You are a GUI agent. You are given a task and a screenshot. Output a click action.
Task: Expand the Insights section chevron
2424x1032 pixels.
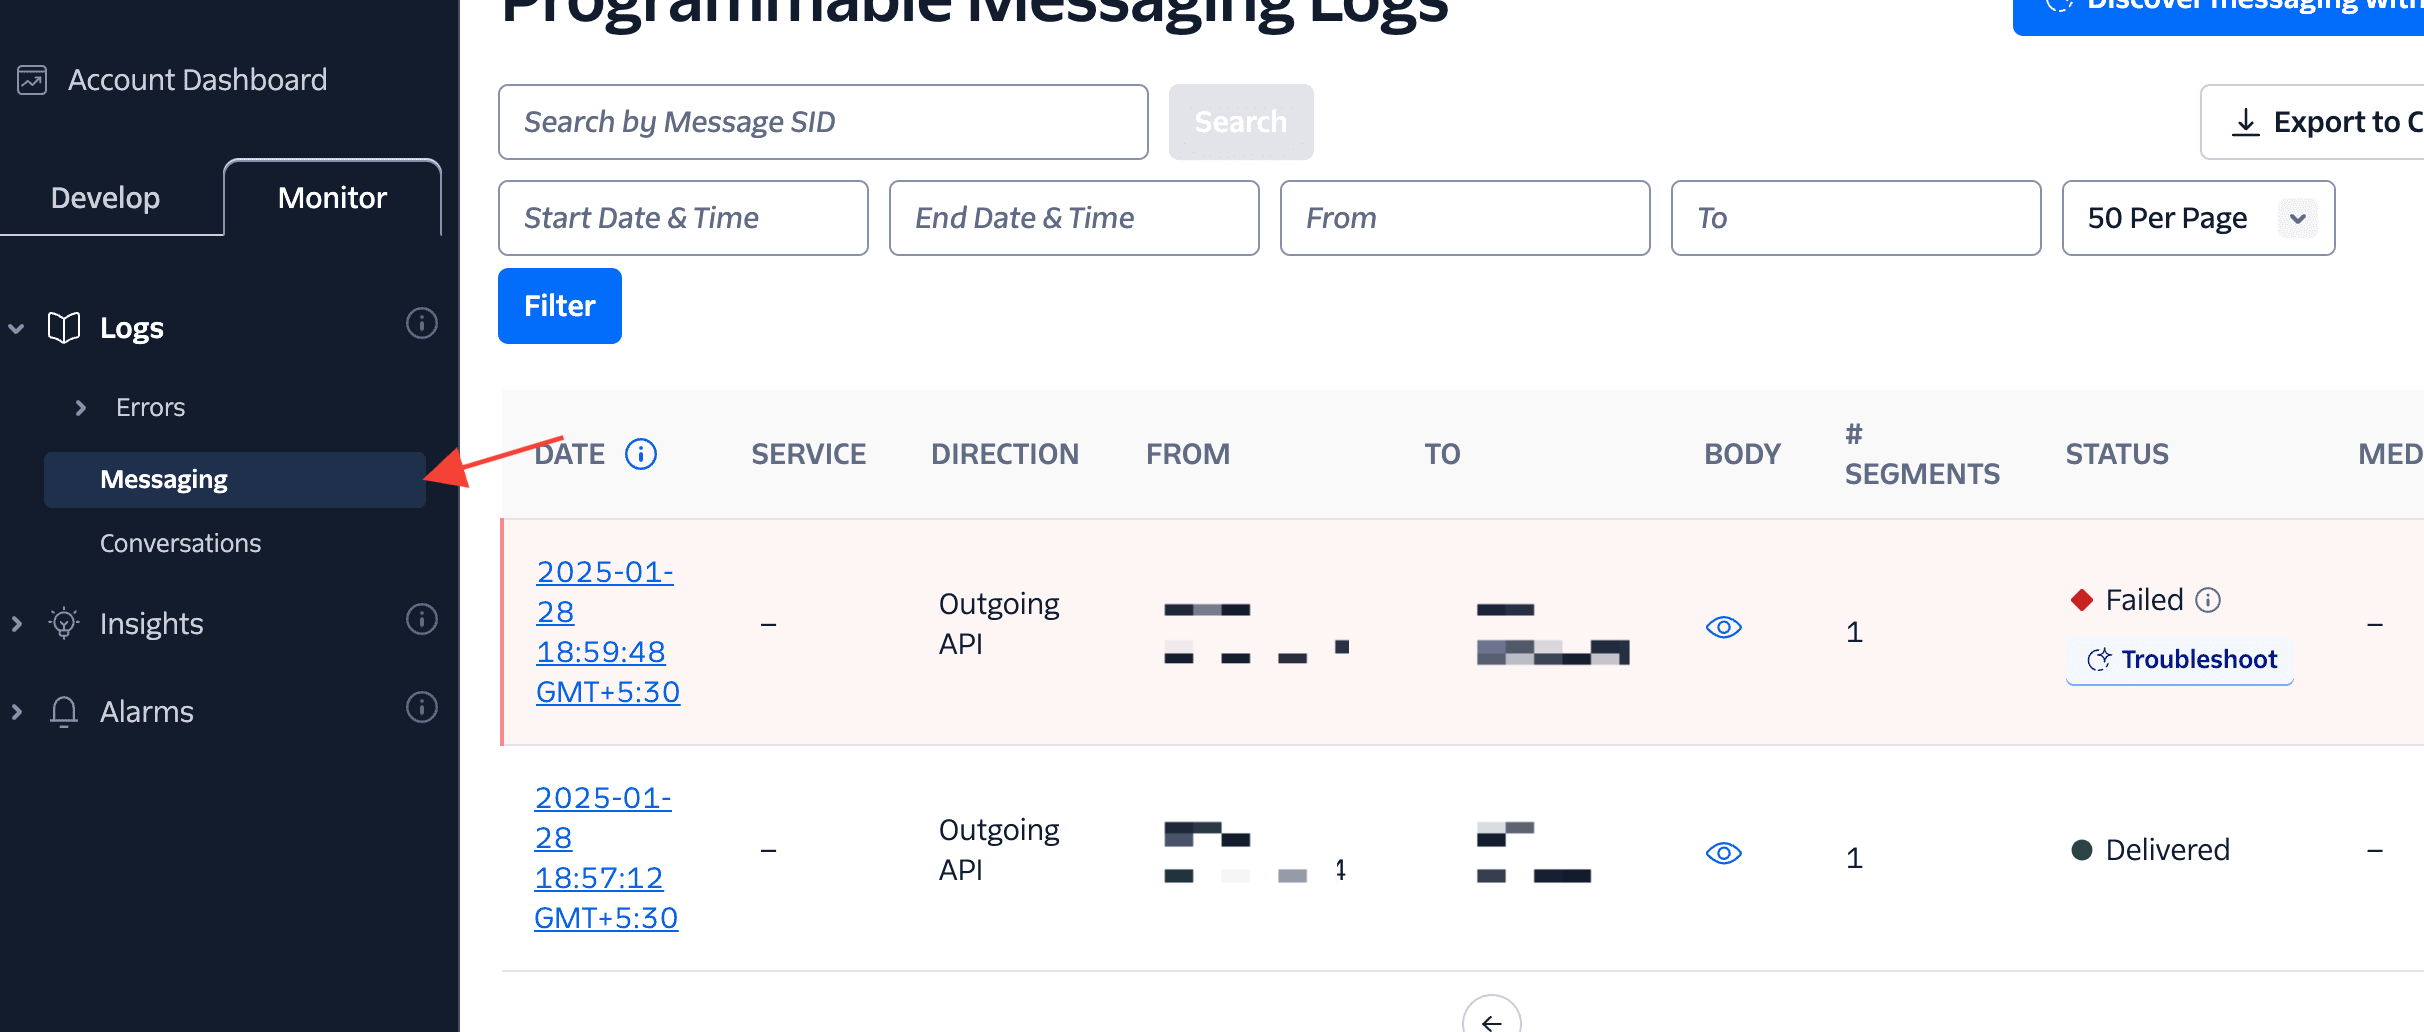[x=17, y=624]
